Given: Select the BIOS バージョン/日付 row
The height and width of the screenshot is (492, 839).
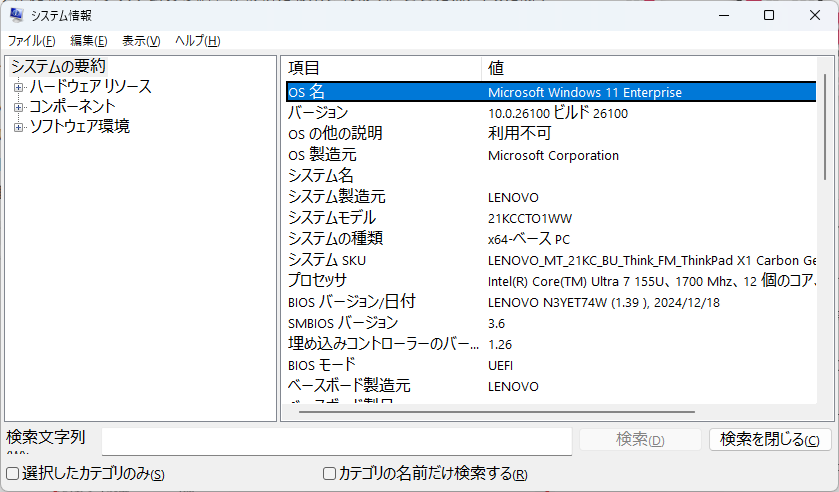Looking at the screenshot, I should point(551,301).
